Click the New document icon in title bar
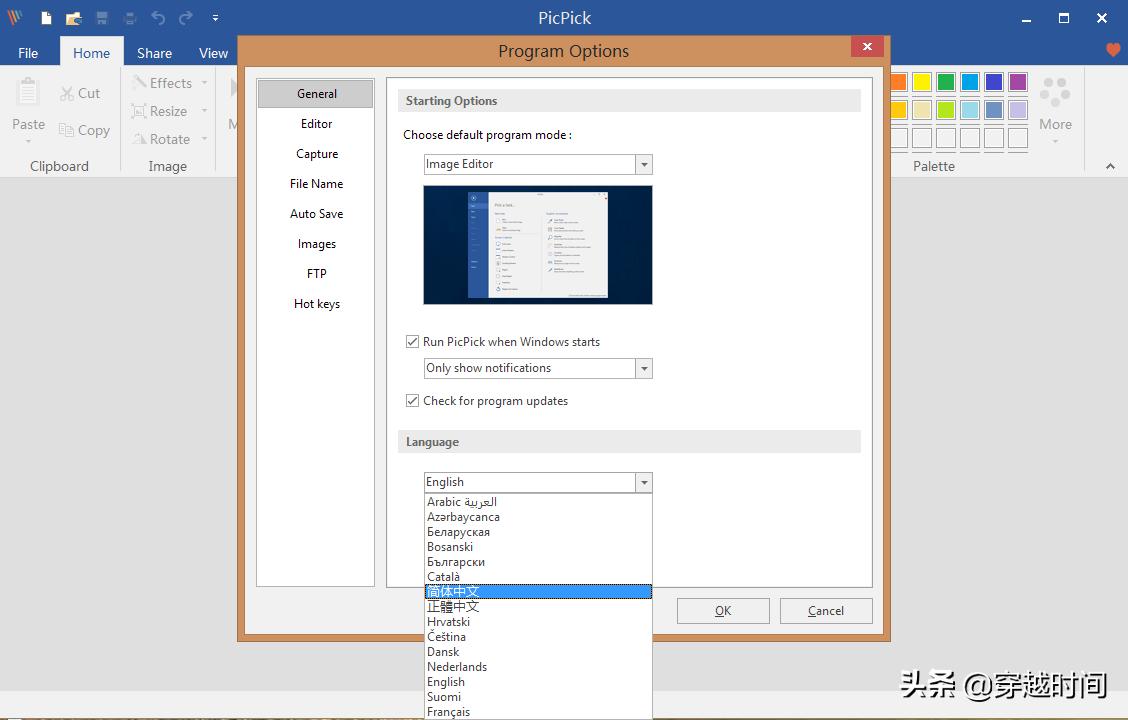 point(46,18)
